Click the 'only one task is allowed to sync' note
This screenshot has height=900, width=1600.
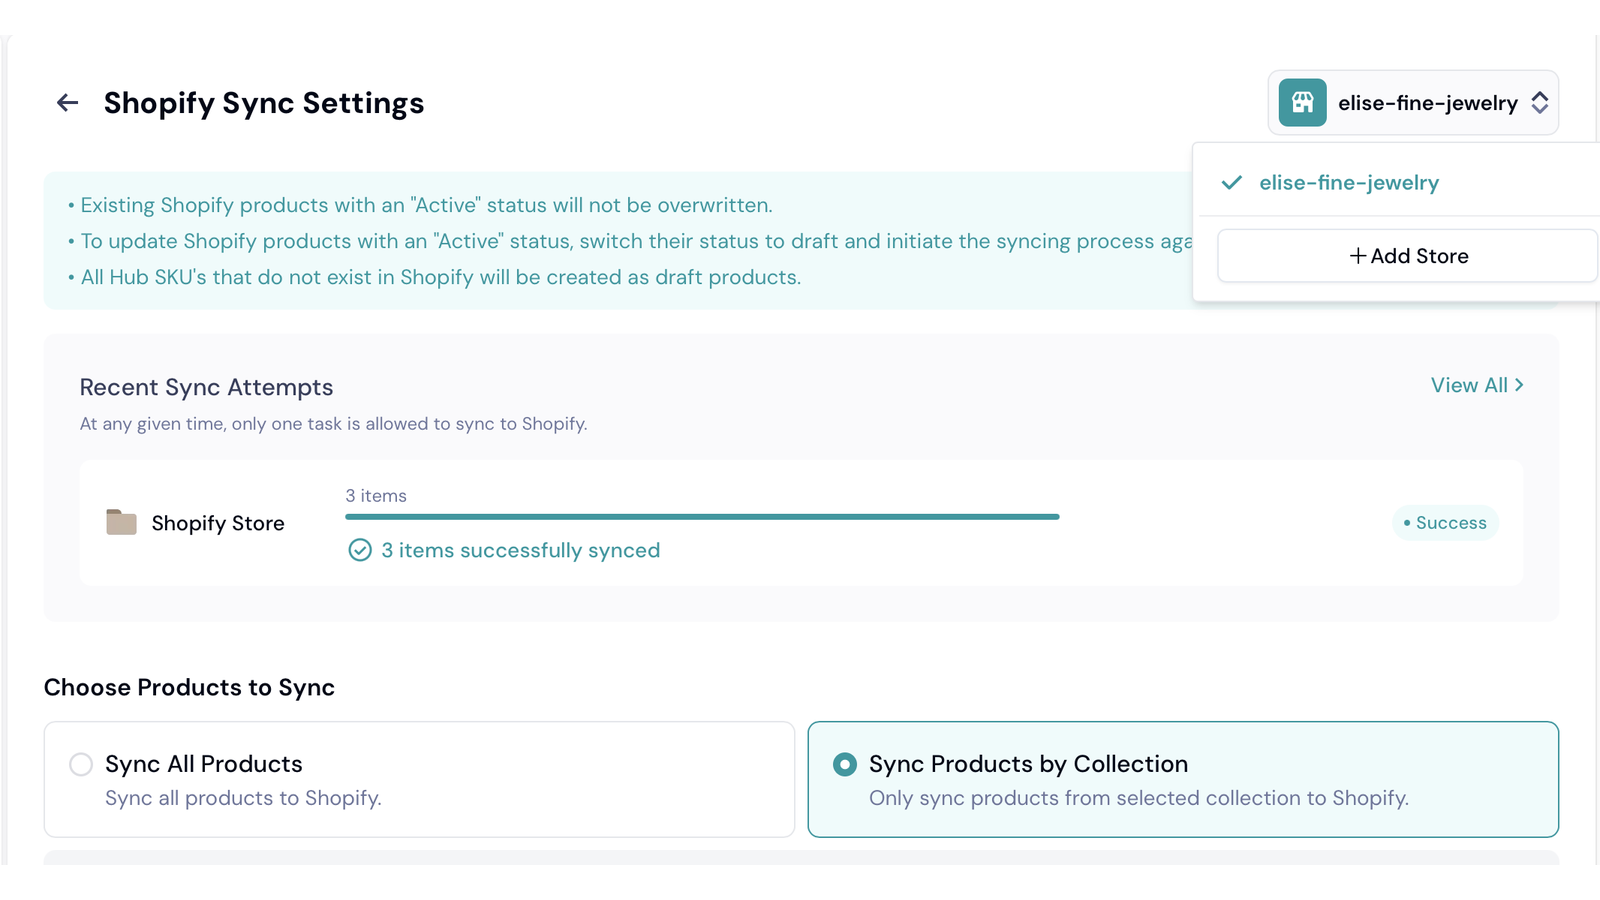pos(333,424)
